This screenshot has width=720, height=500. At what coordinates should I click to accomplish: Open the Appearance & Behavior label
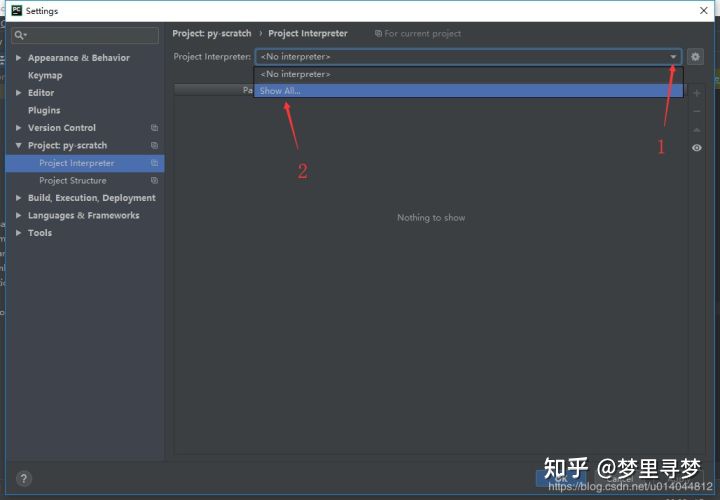(79, 58)
